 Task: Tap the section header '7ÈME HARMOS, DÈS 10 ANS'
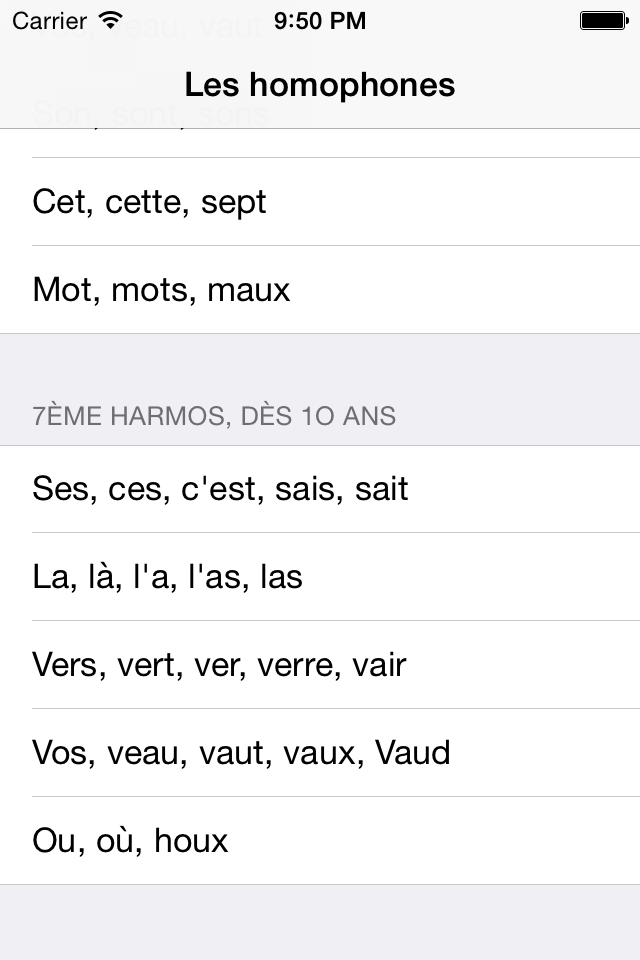[x=214, y=415]
